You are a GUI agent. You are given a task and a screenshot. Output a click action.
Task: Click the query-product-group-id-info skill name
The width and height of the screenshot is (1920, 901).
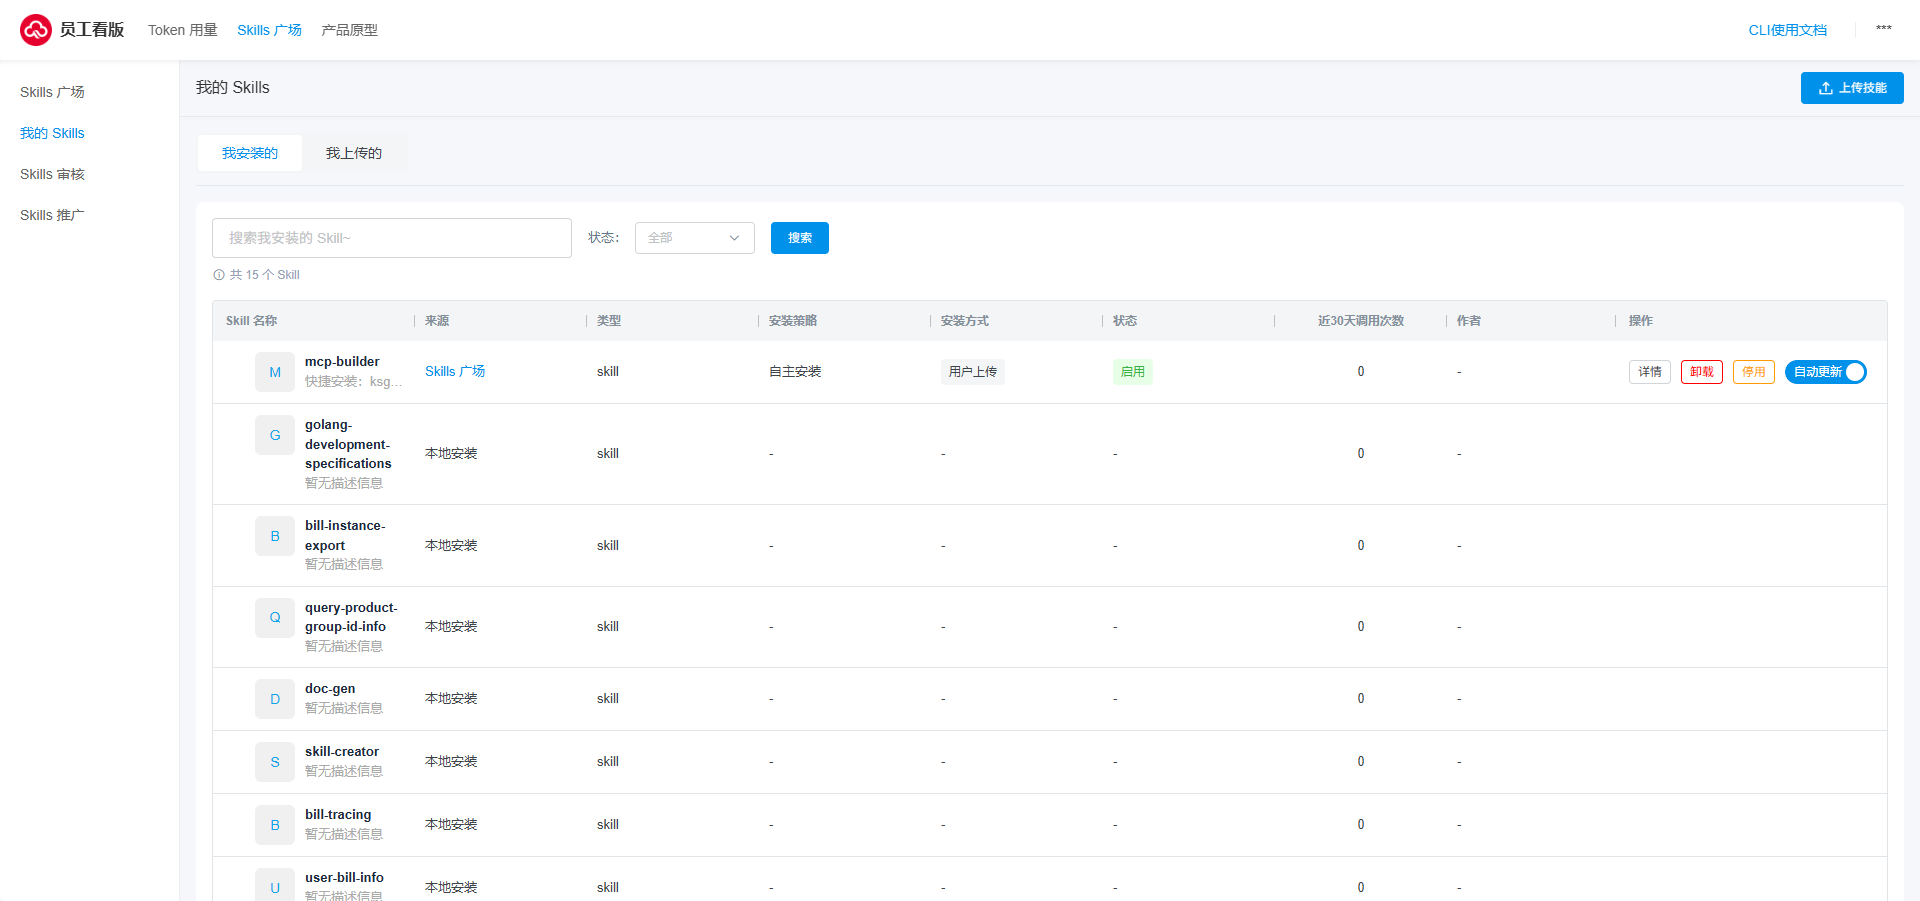(x=351, y=617)
